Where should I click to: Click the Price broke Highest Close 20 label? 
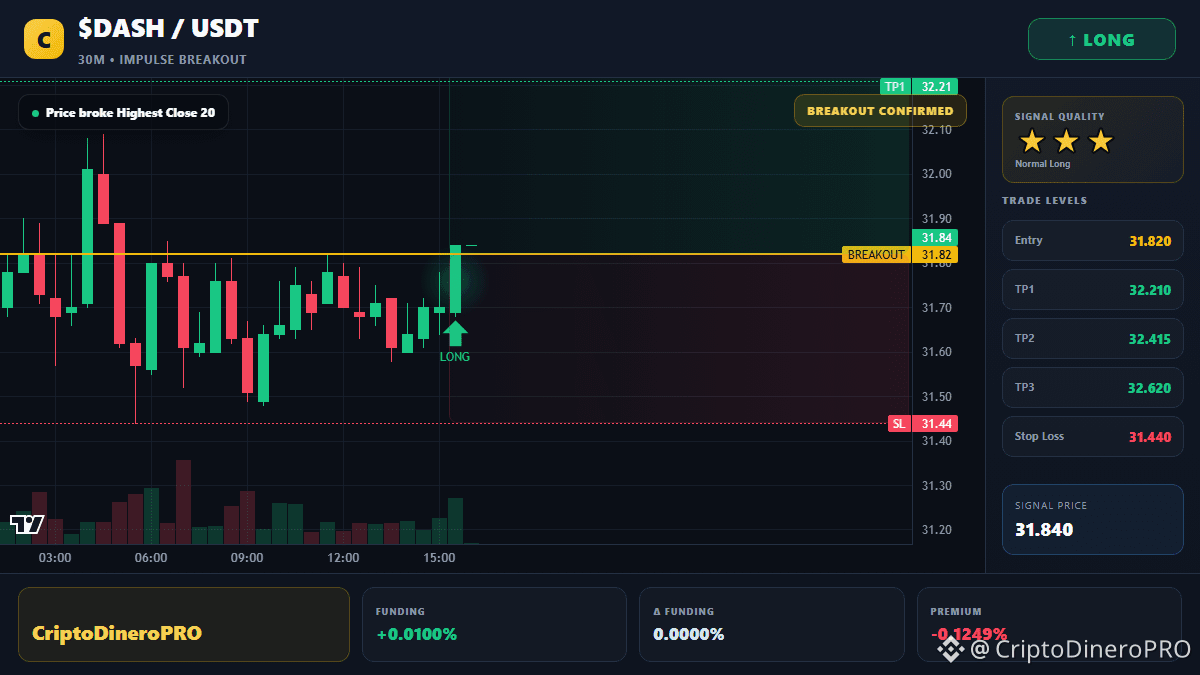point(123,113)
